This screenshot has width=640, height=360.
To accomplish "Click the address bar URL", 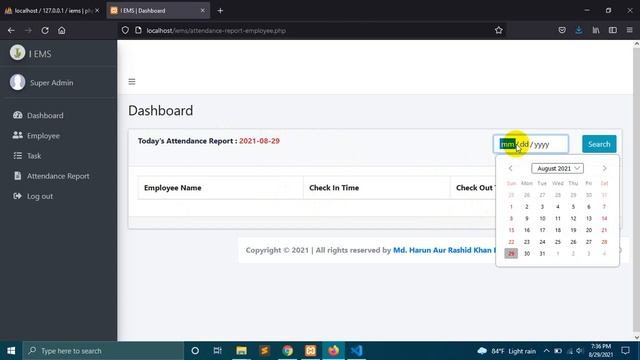I will click(x=216, y=31).
